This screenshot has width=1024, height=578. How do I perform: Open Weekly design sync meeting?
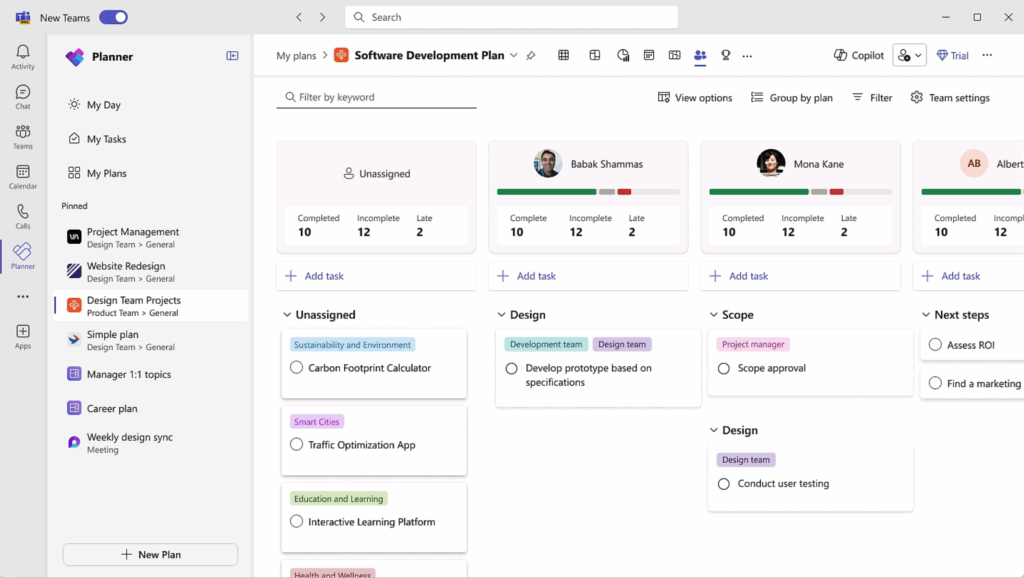(x=150, y=442)
